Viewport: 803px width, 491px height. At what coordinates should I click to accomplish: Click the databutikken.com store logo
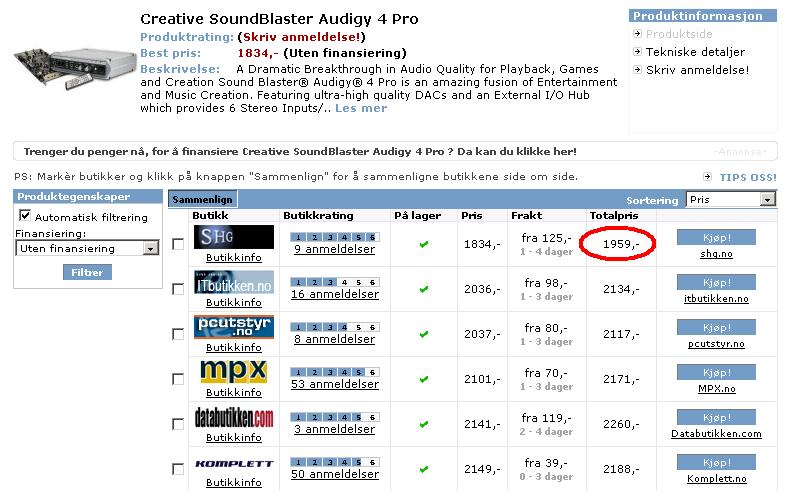(234, 417)
